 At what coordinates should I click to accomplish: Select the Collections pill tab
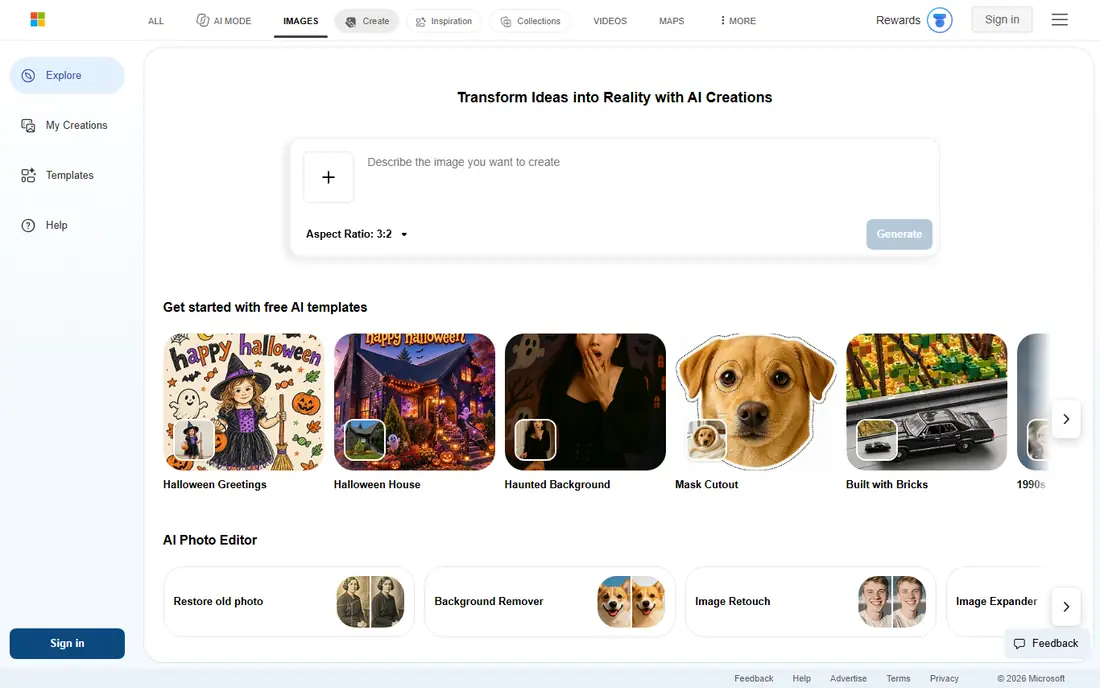pos(530,21)
